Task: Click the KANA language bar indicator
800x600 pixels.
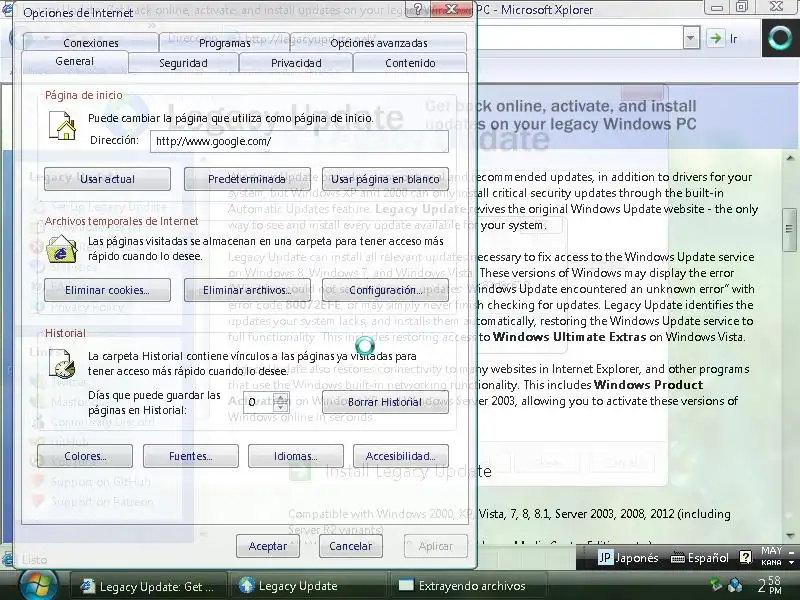Action: [771, 562]
